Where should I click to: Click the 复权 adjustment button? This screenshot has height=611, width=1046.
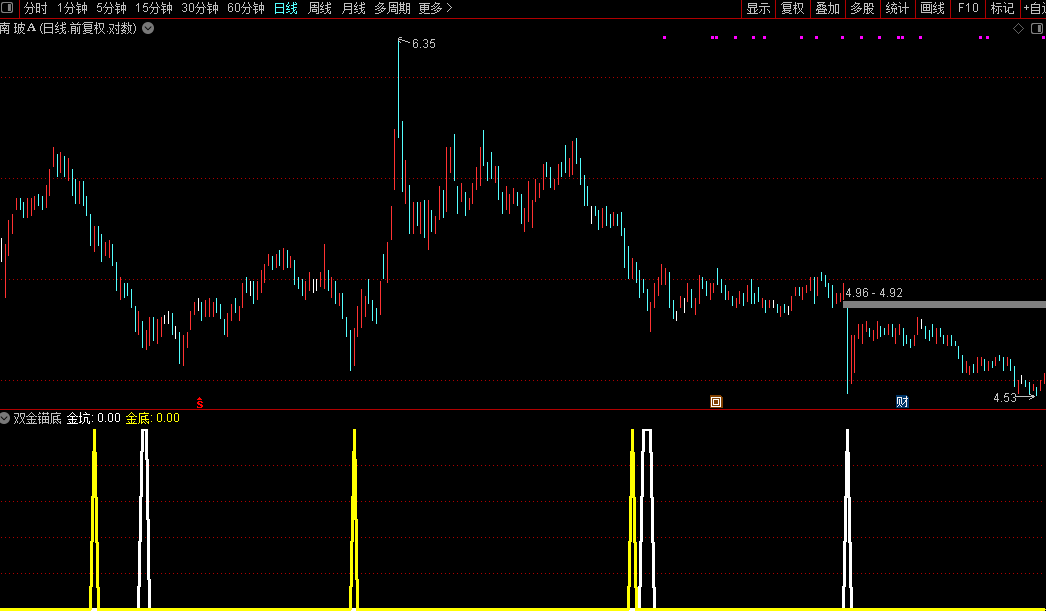click(793, 8)
